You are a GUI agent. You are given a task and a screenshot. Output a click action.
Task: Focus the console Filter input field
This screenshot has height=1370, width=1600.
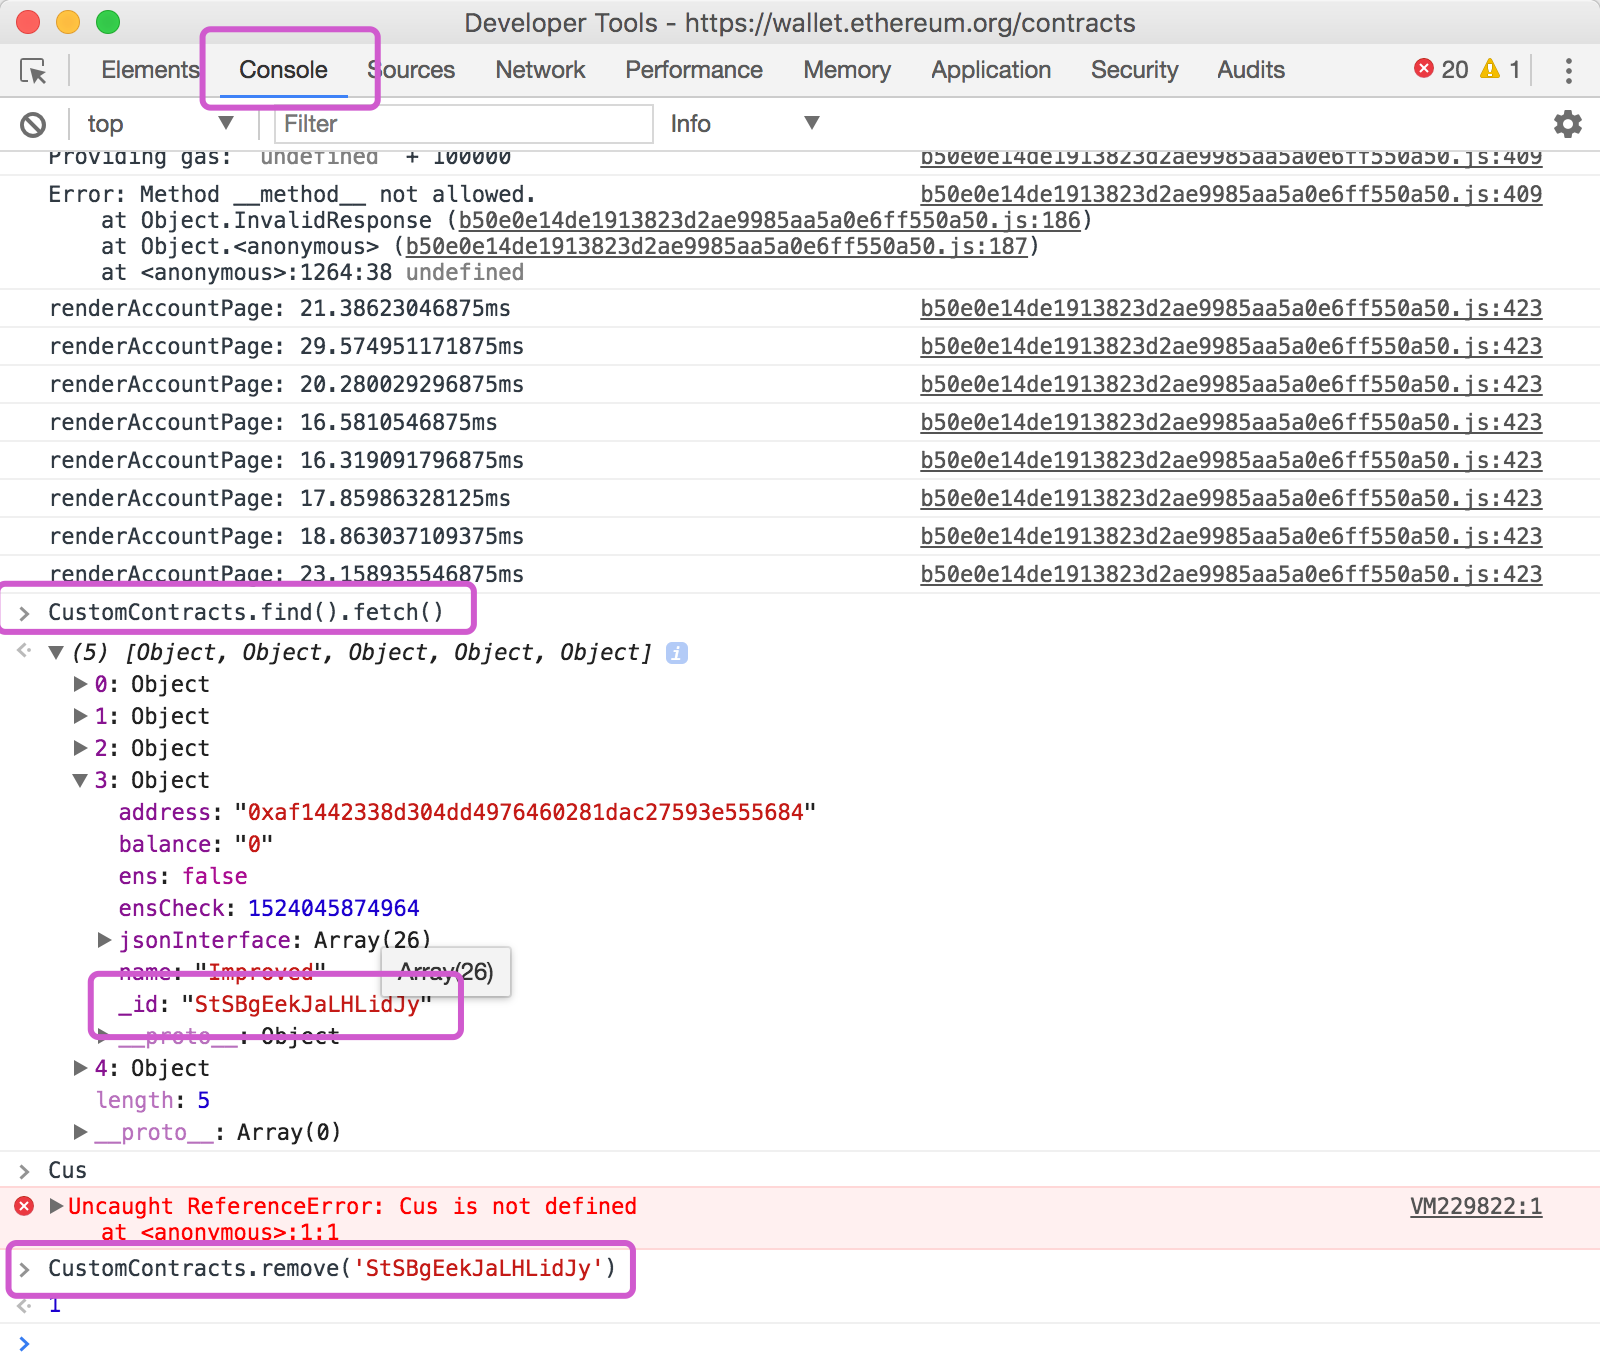463,124
